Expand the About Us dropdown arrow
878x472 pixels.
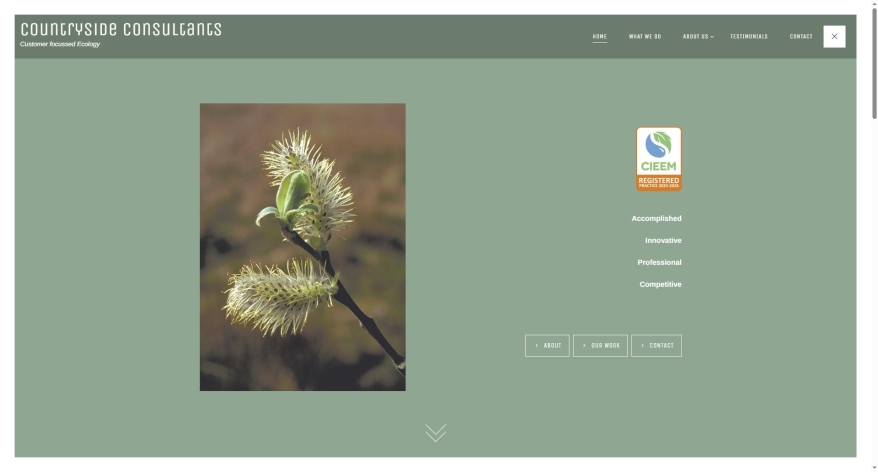[712, 37]
